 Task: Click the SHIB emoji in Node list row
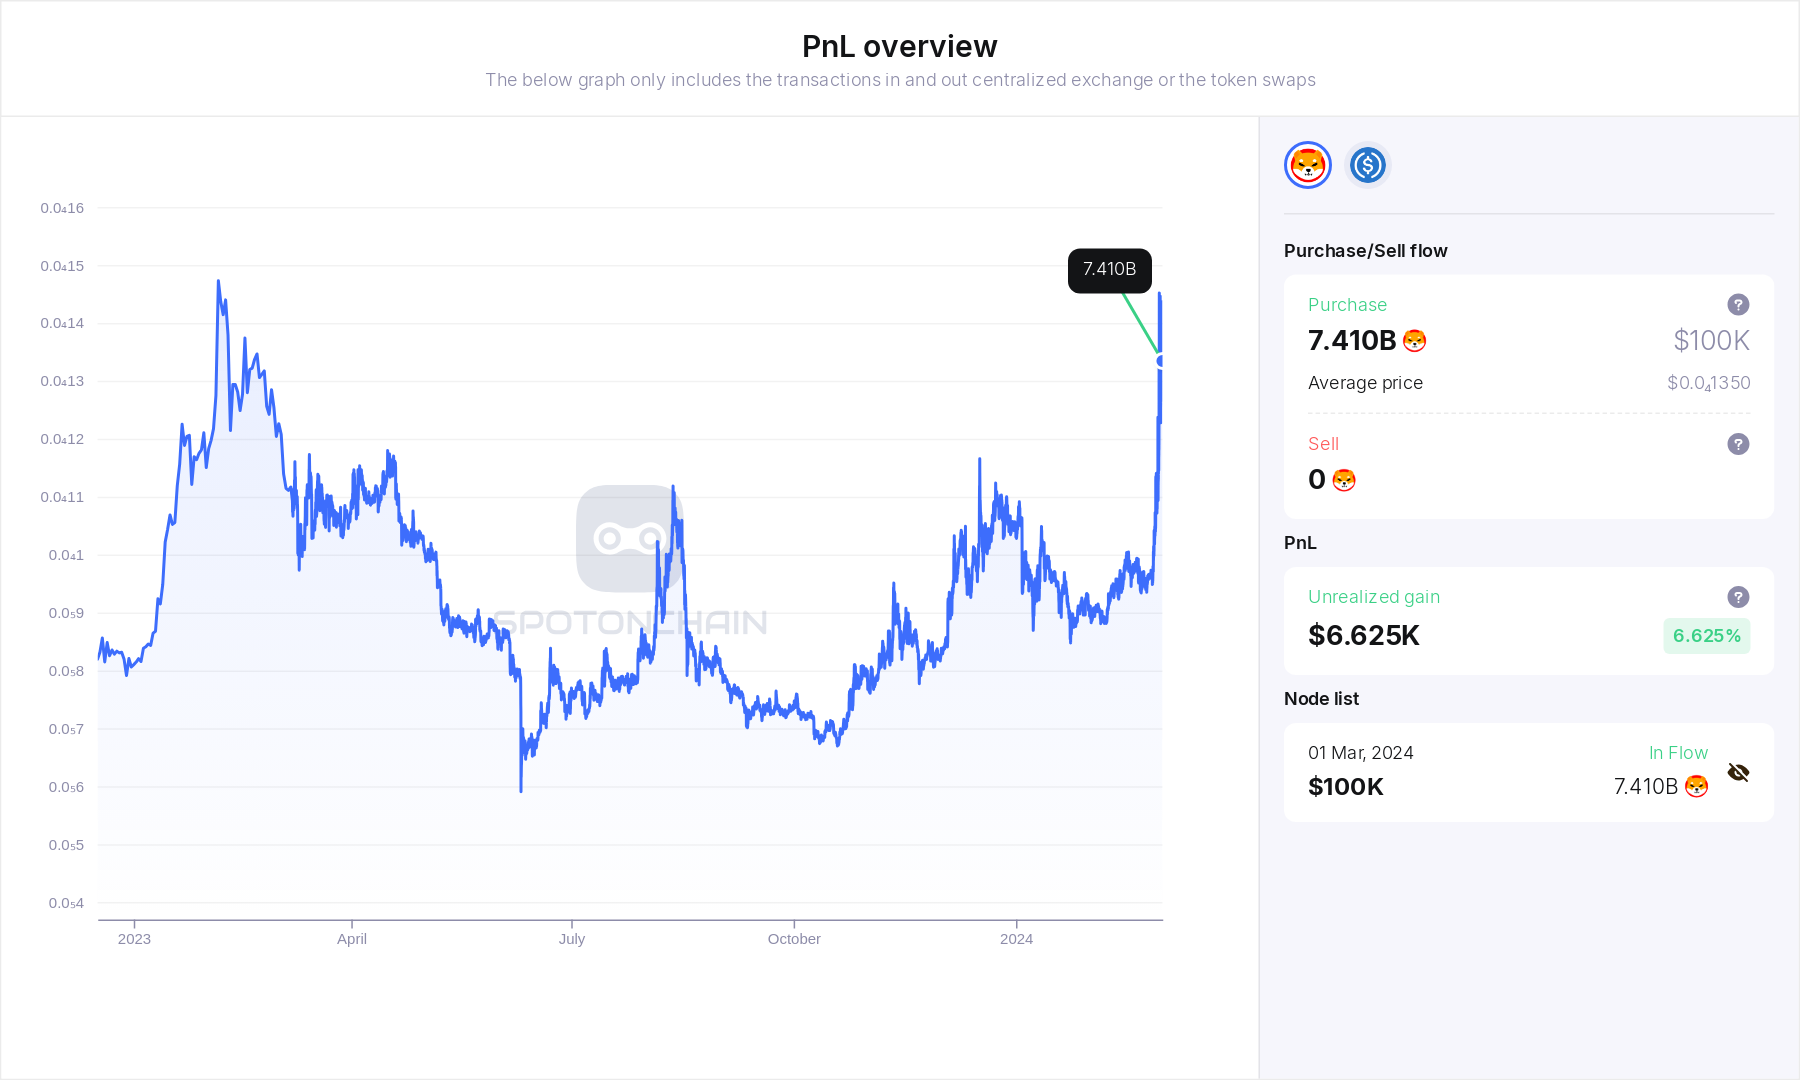[1696, 787]
